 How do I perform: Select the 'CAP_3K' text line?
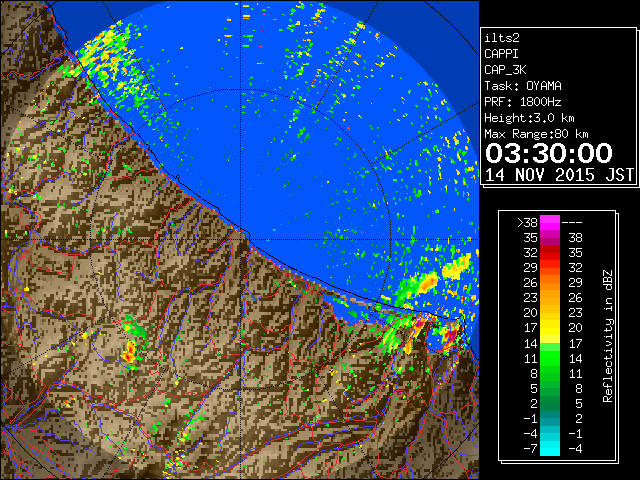(x=505, y=70)
